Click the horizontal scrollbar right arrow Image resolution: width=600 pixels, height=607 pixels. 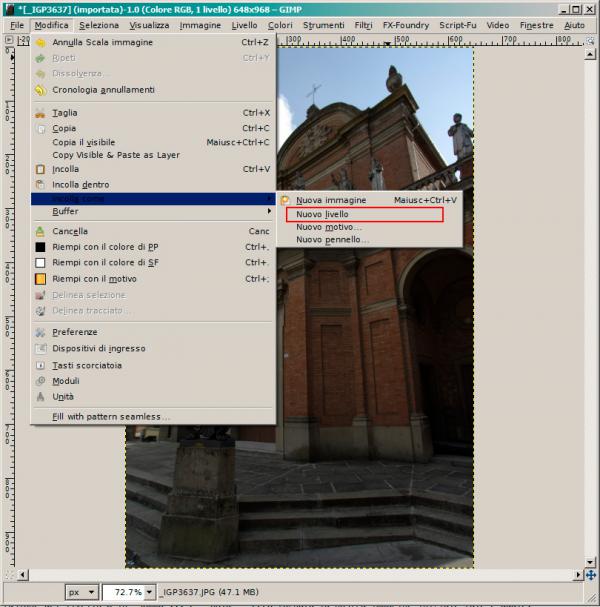coord(579,575)
